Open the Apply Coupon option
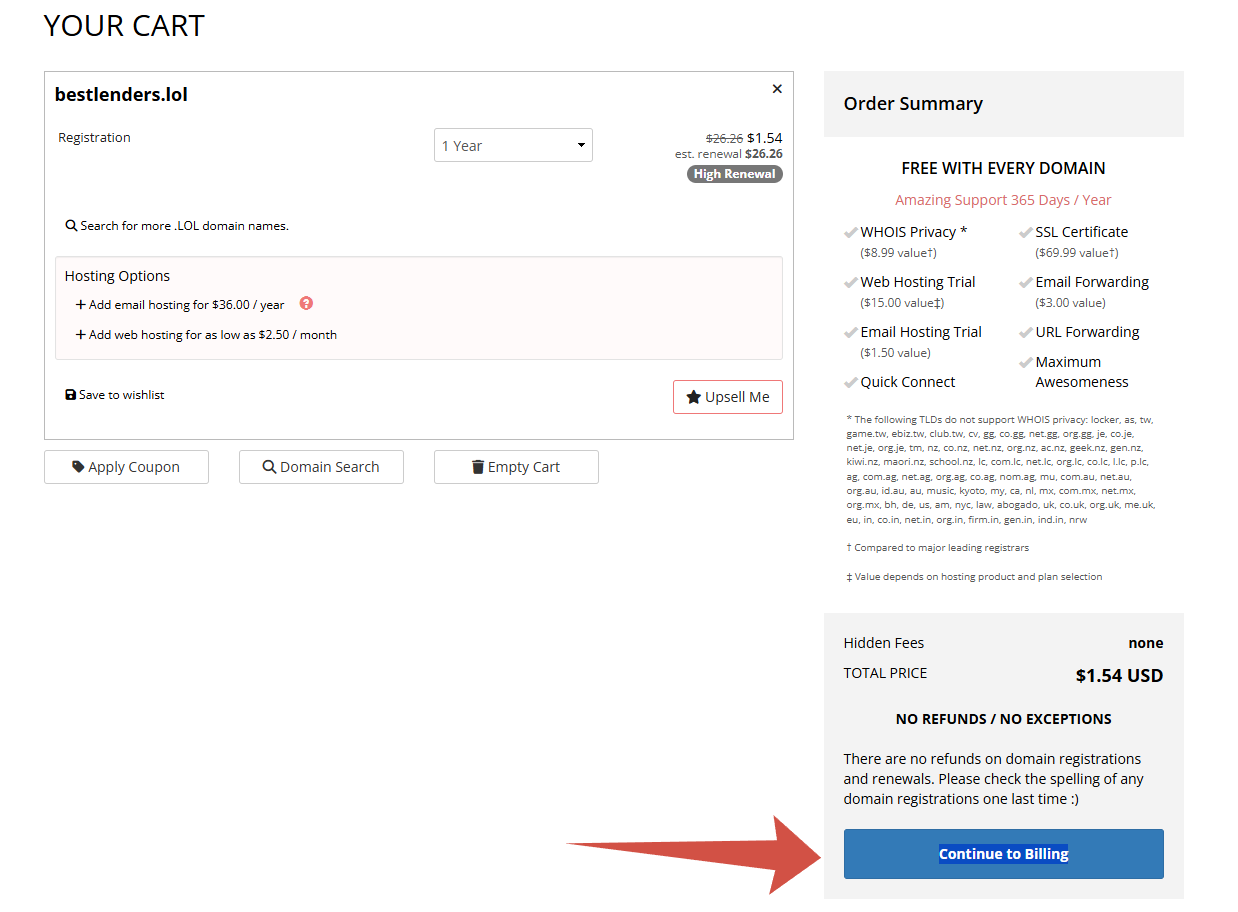This screenshot has height=912, width=1238. point(126,467)
